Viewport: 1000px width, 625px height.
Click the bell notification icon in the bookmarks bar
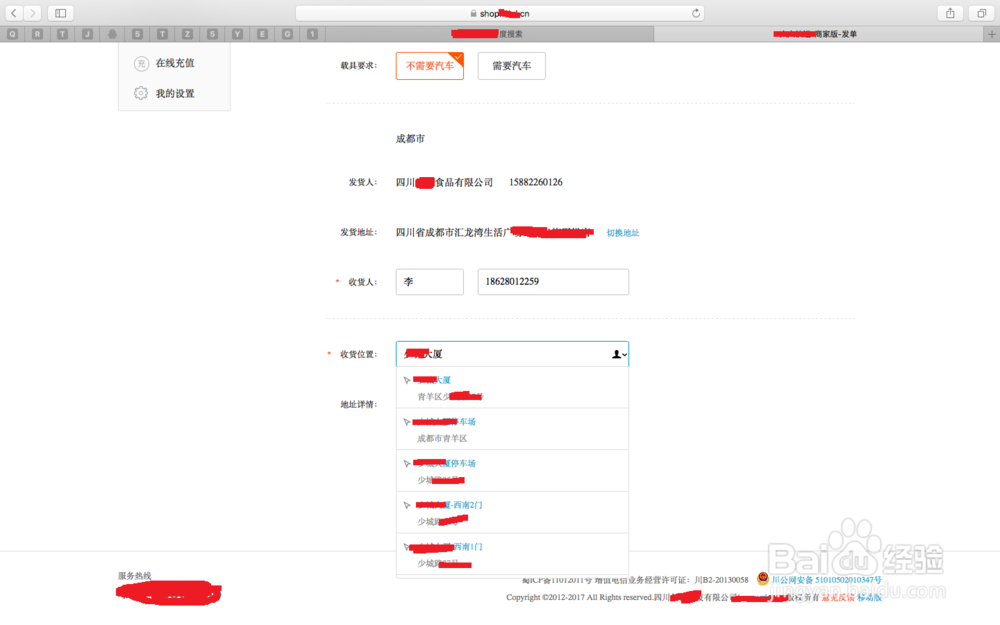112,33
